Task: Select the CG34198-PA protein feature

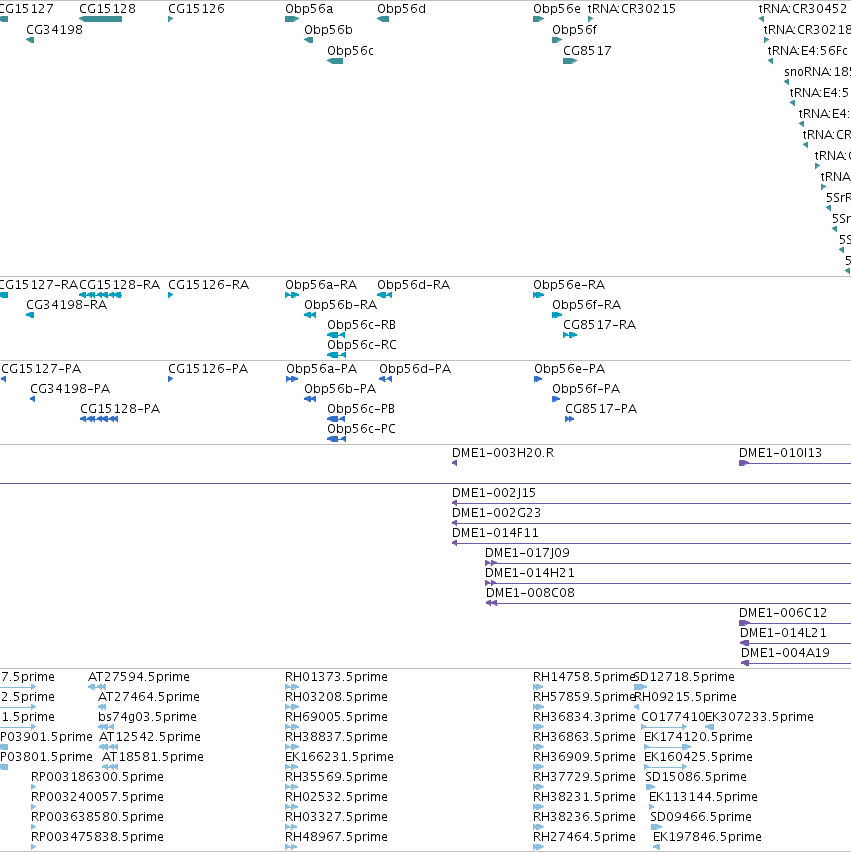Action: click(33, 399)
